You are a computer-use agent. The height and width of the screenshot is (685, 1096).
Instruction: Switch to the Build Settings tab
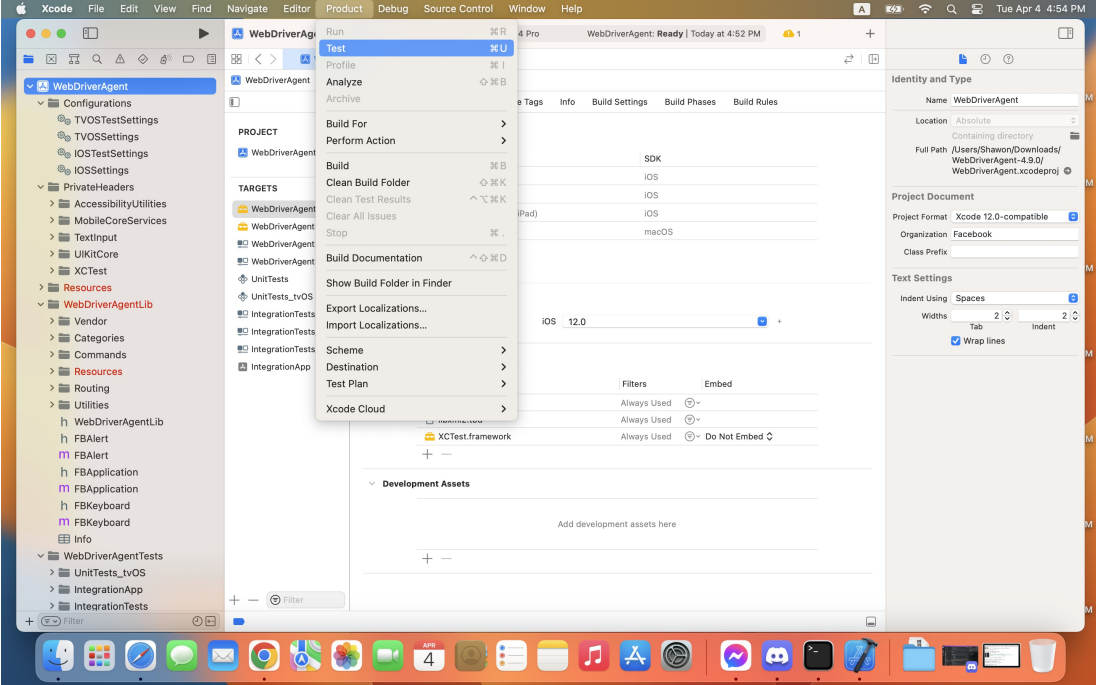619,102
